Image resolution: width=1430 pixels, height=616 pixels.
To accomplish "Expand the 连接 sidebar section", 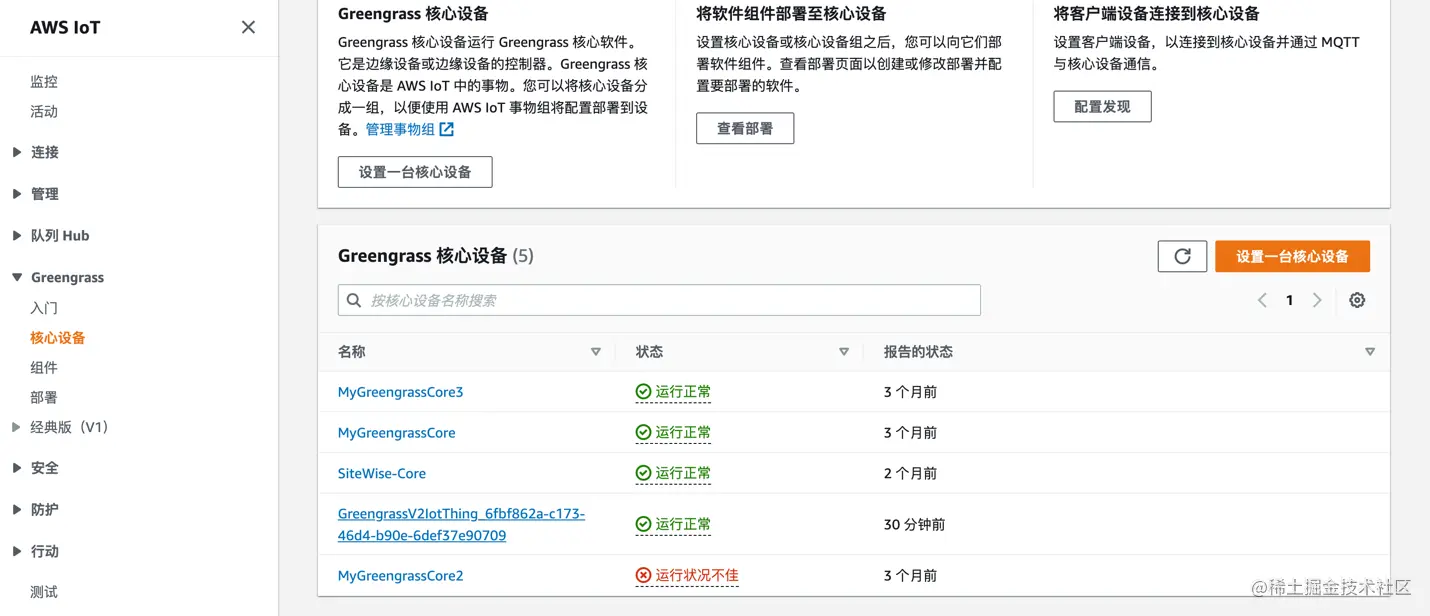I will (x=17, y=152).
